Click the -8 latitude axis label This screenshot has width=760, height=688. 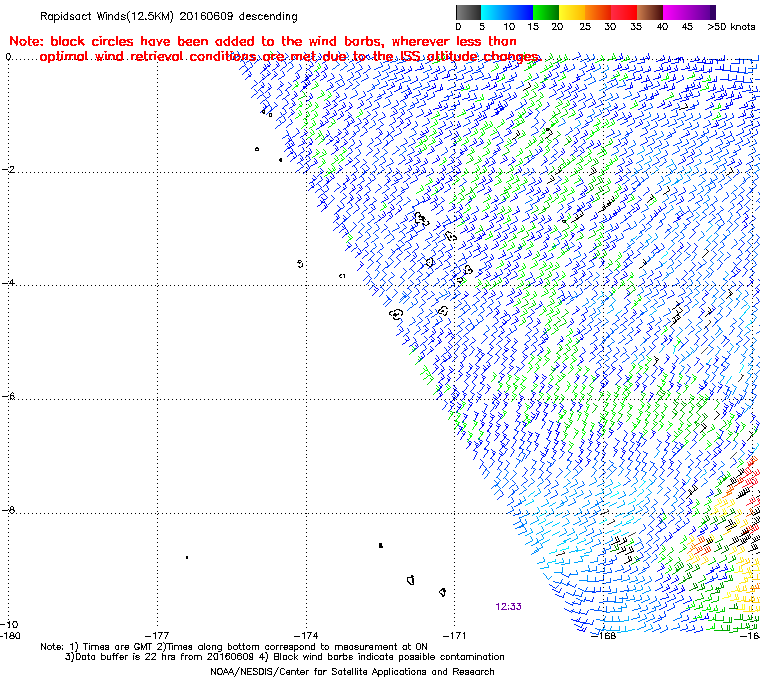pos(8,510)
